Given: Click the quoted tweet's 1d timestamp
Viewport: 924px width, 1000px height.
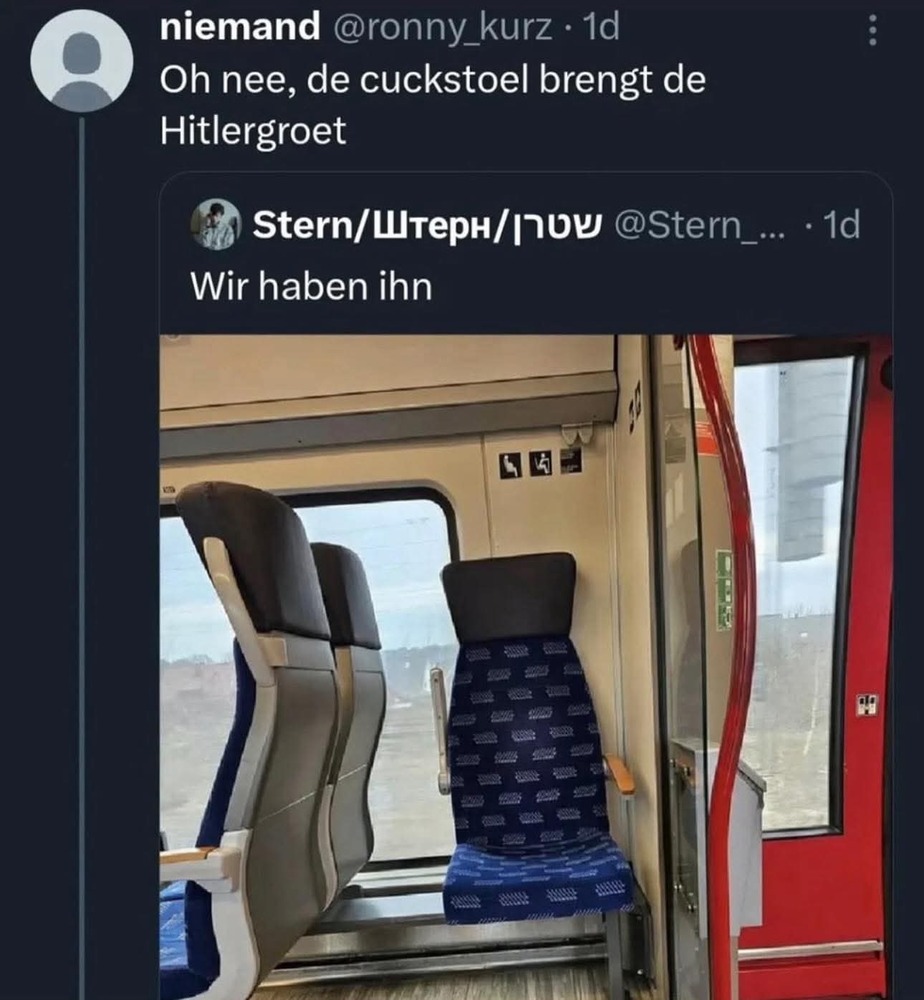Looking at the screenshot, I should [842, 225].
